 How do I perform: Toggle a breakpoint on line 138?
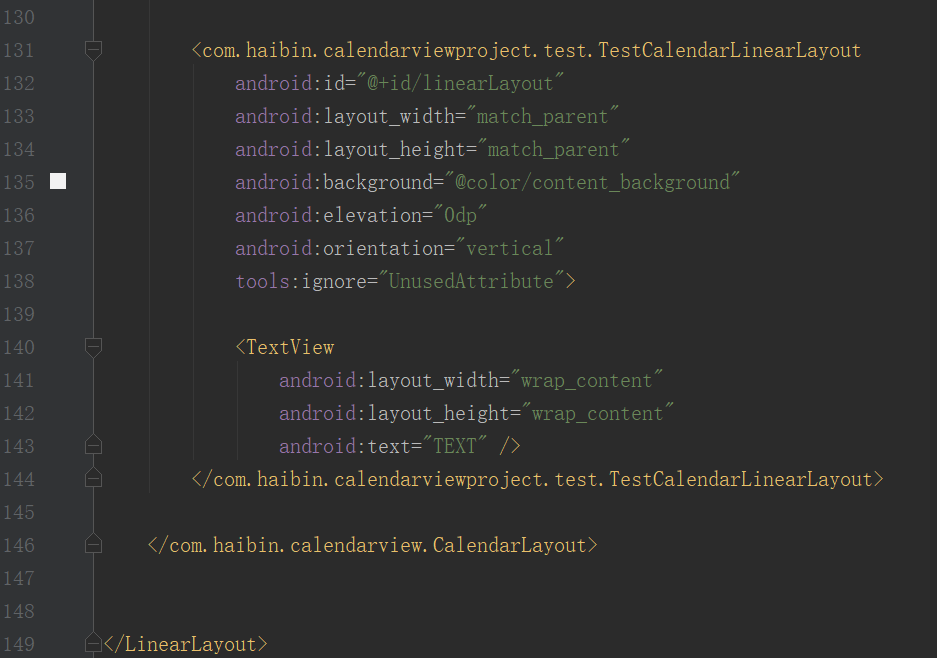click(x=57, y=281)
